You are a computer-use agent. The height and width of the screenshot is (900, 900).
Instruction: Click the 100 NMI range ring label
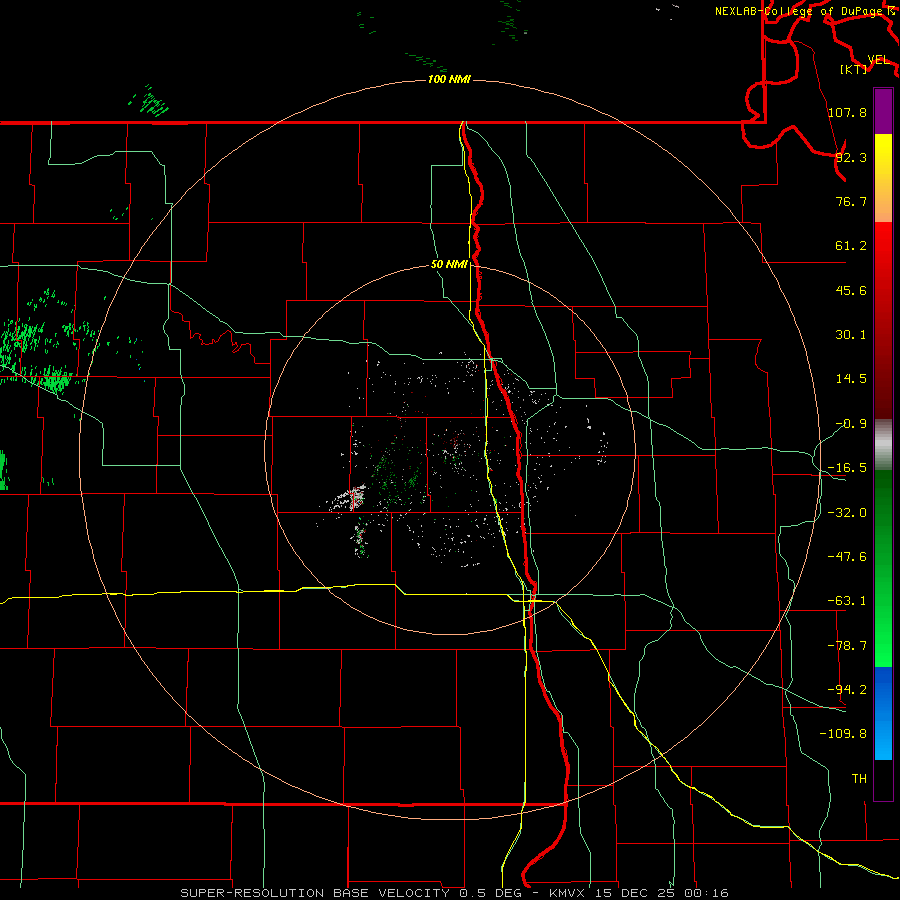point(449,79)
